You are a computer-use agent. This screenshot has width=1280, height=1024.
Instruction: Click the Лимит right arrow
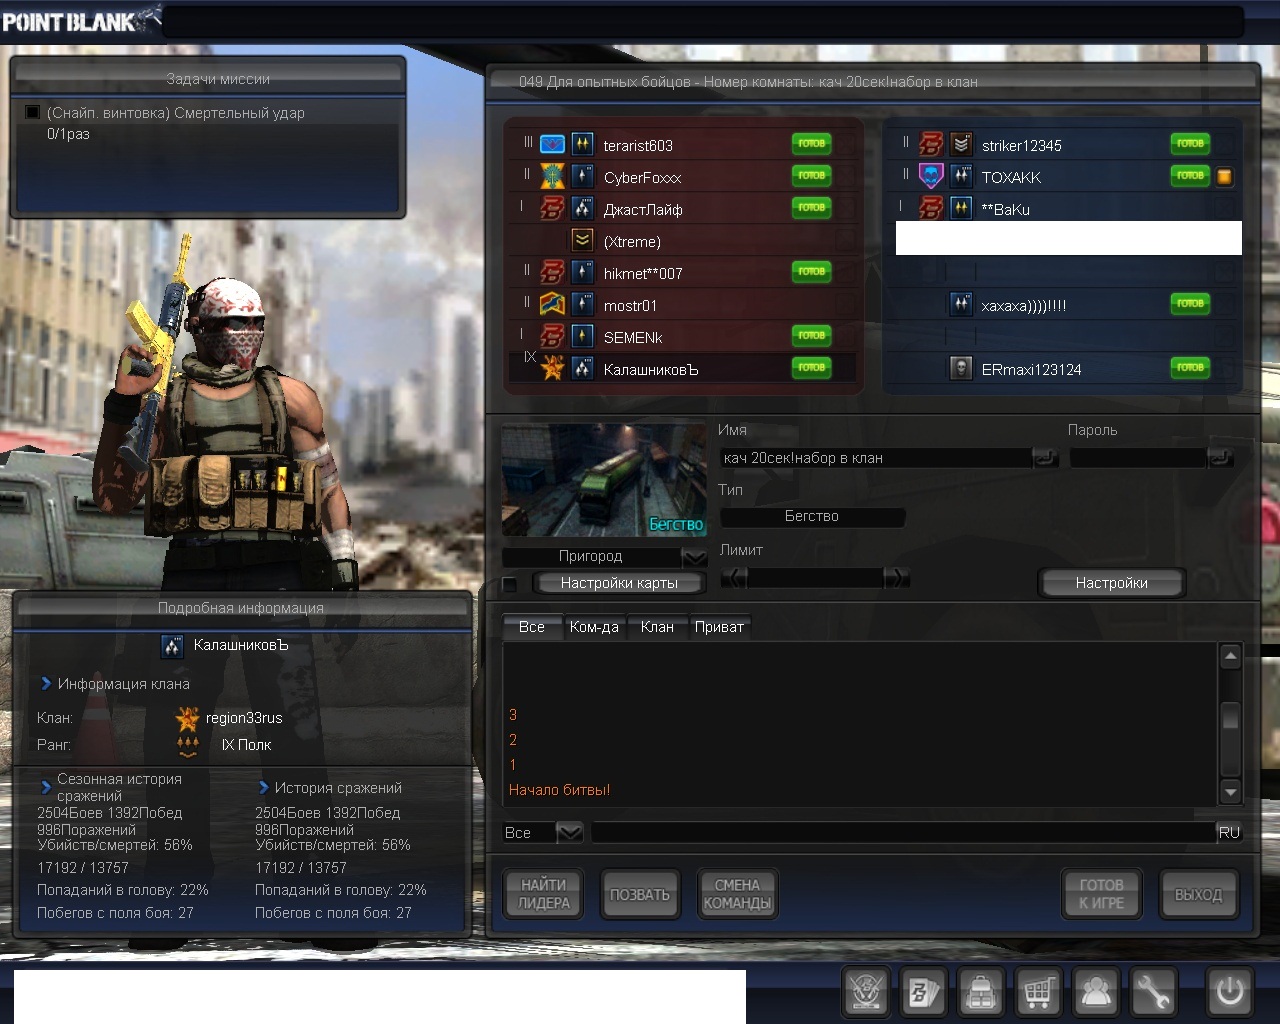point(897,577)
